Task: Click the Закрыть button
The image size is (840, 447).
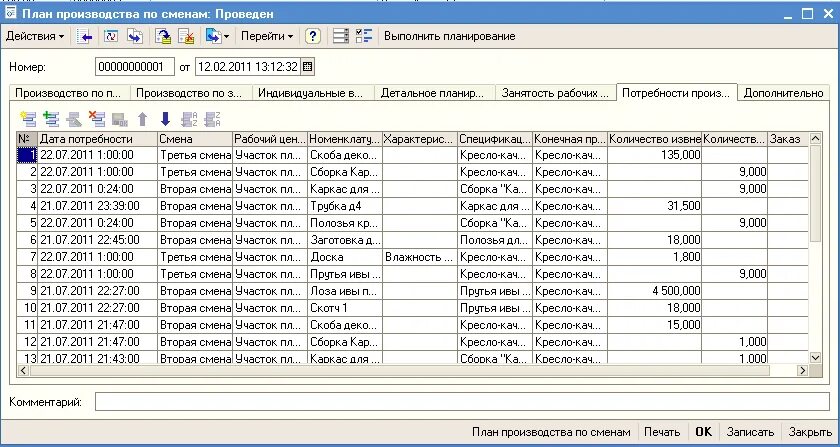Action: [810, 432]
